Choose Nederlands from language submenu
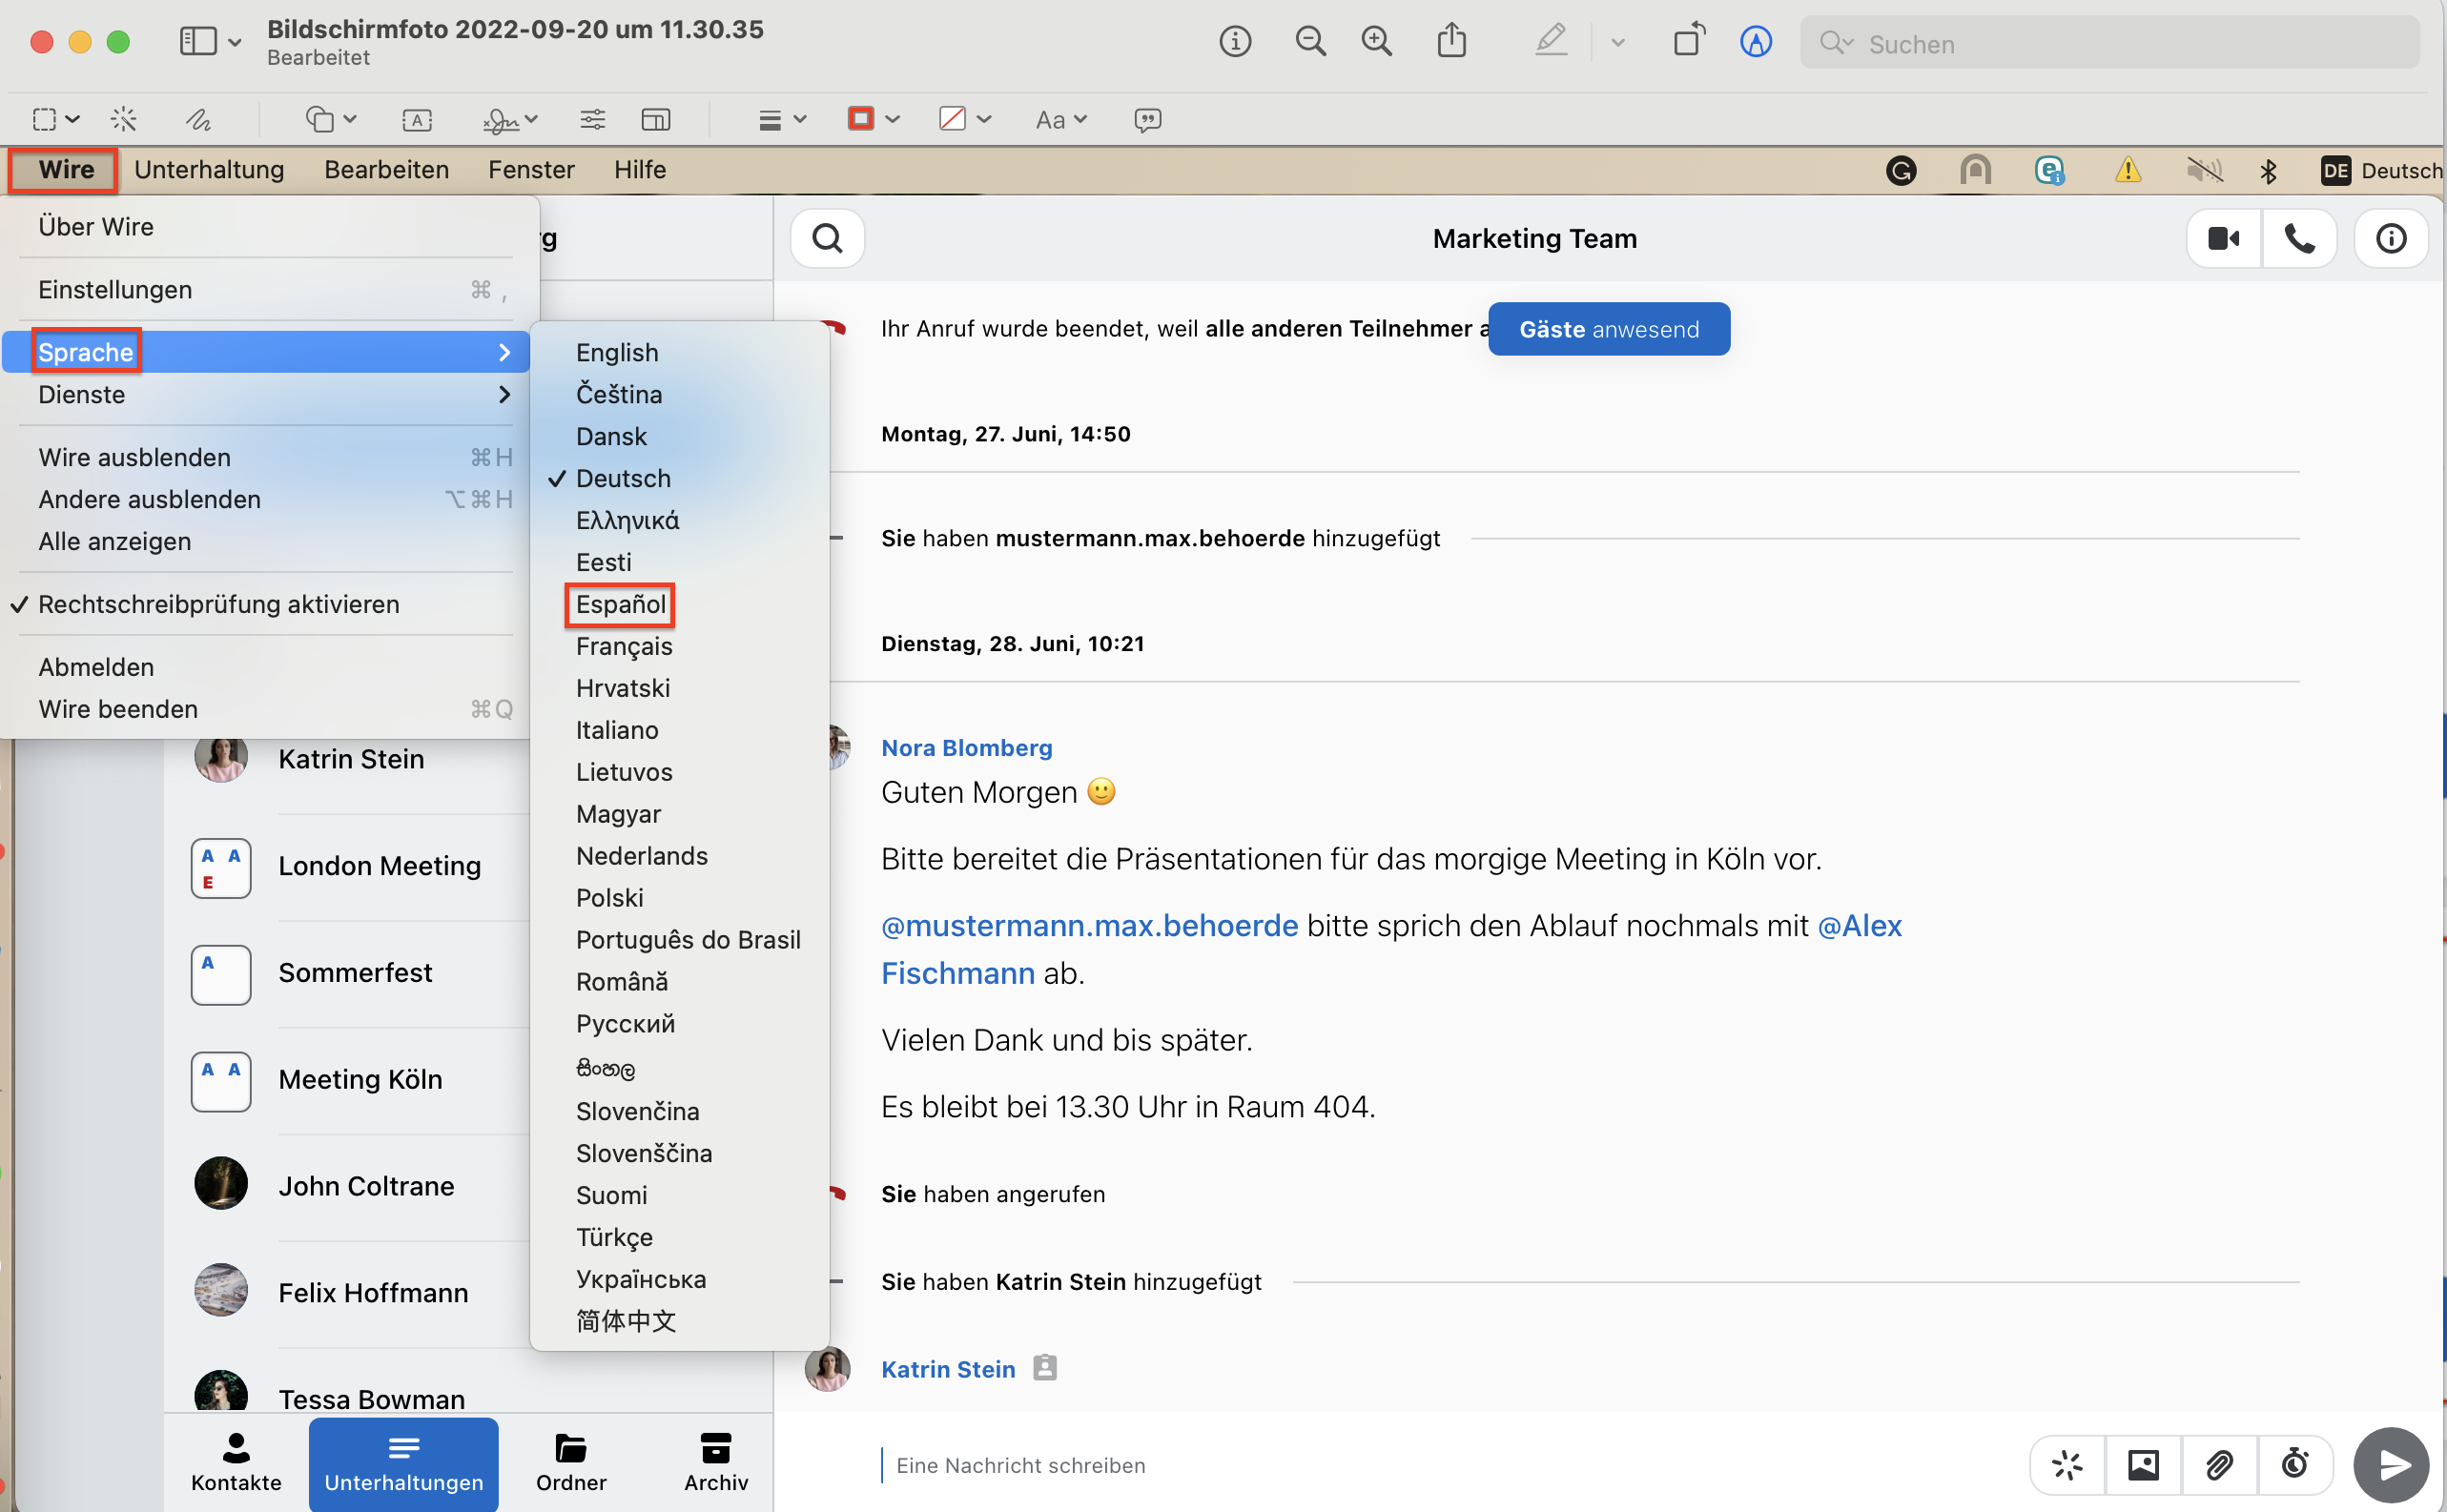2447x1512 pixels. point(642,856)
